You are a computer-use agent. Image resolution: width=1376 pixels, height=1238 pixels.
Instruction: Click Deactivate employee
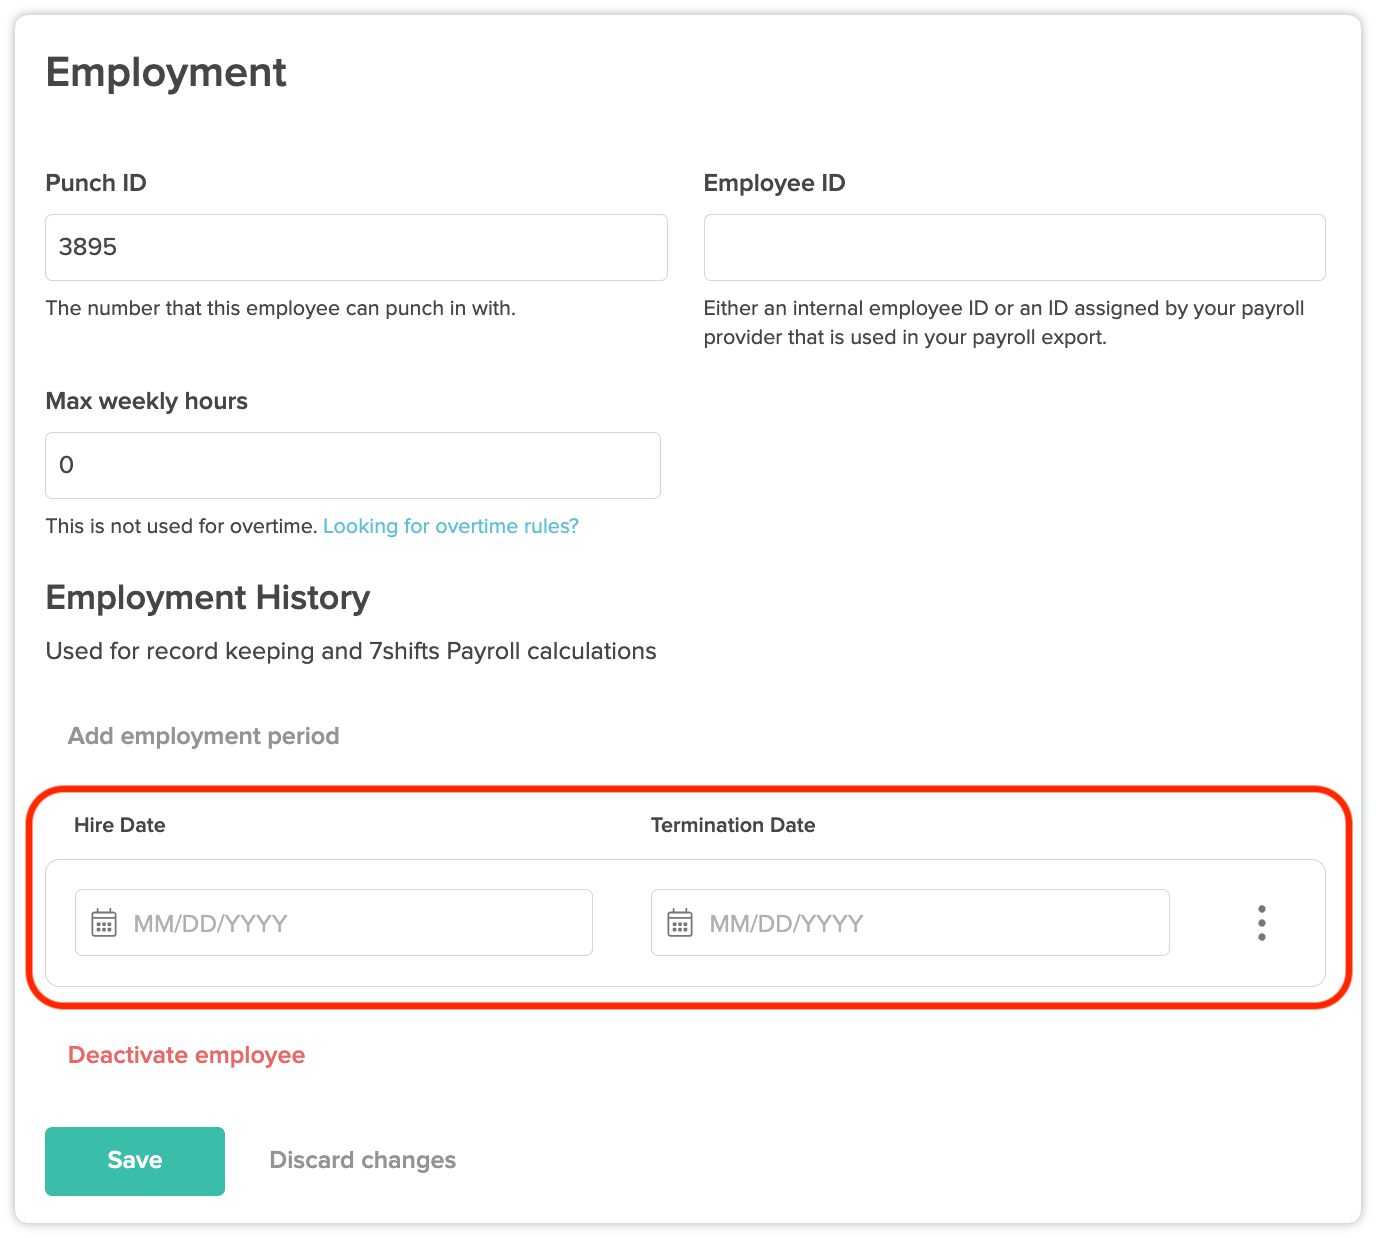pos(187,1055)
